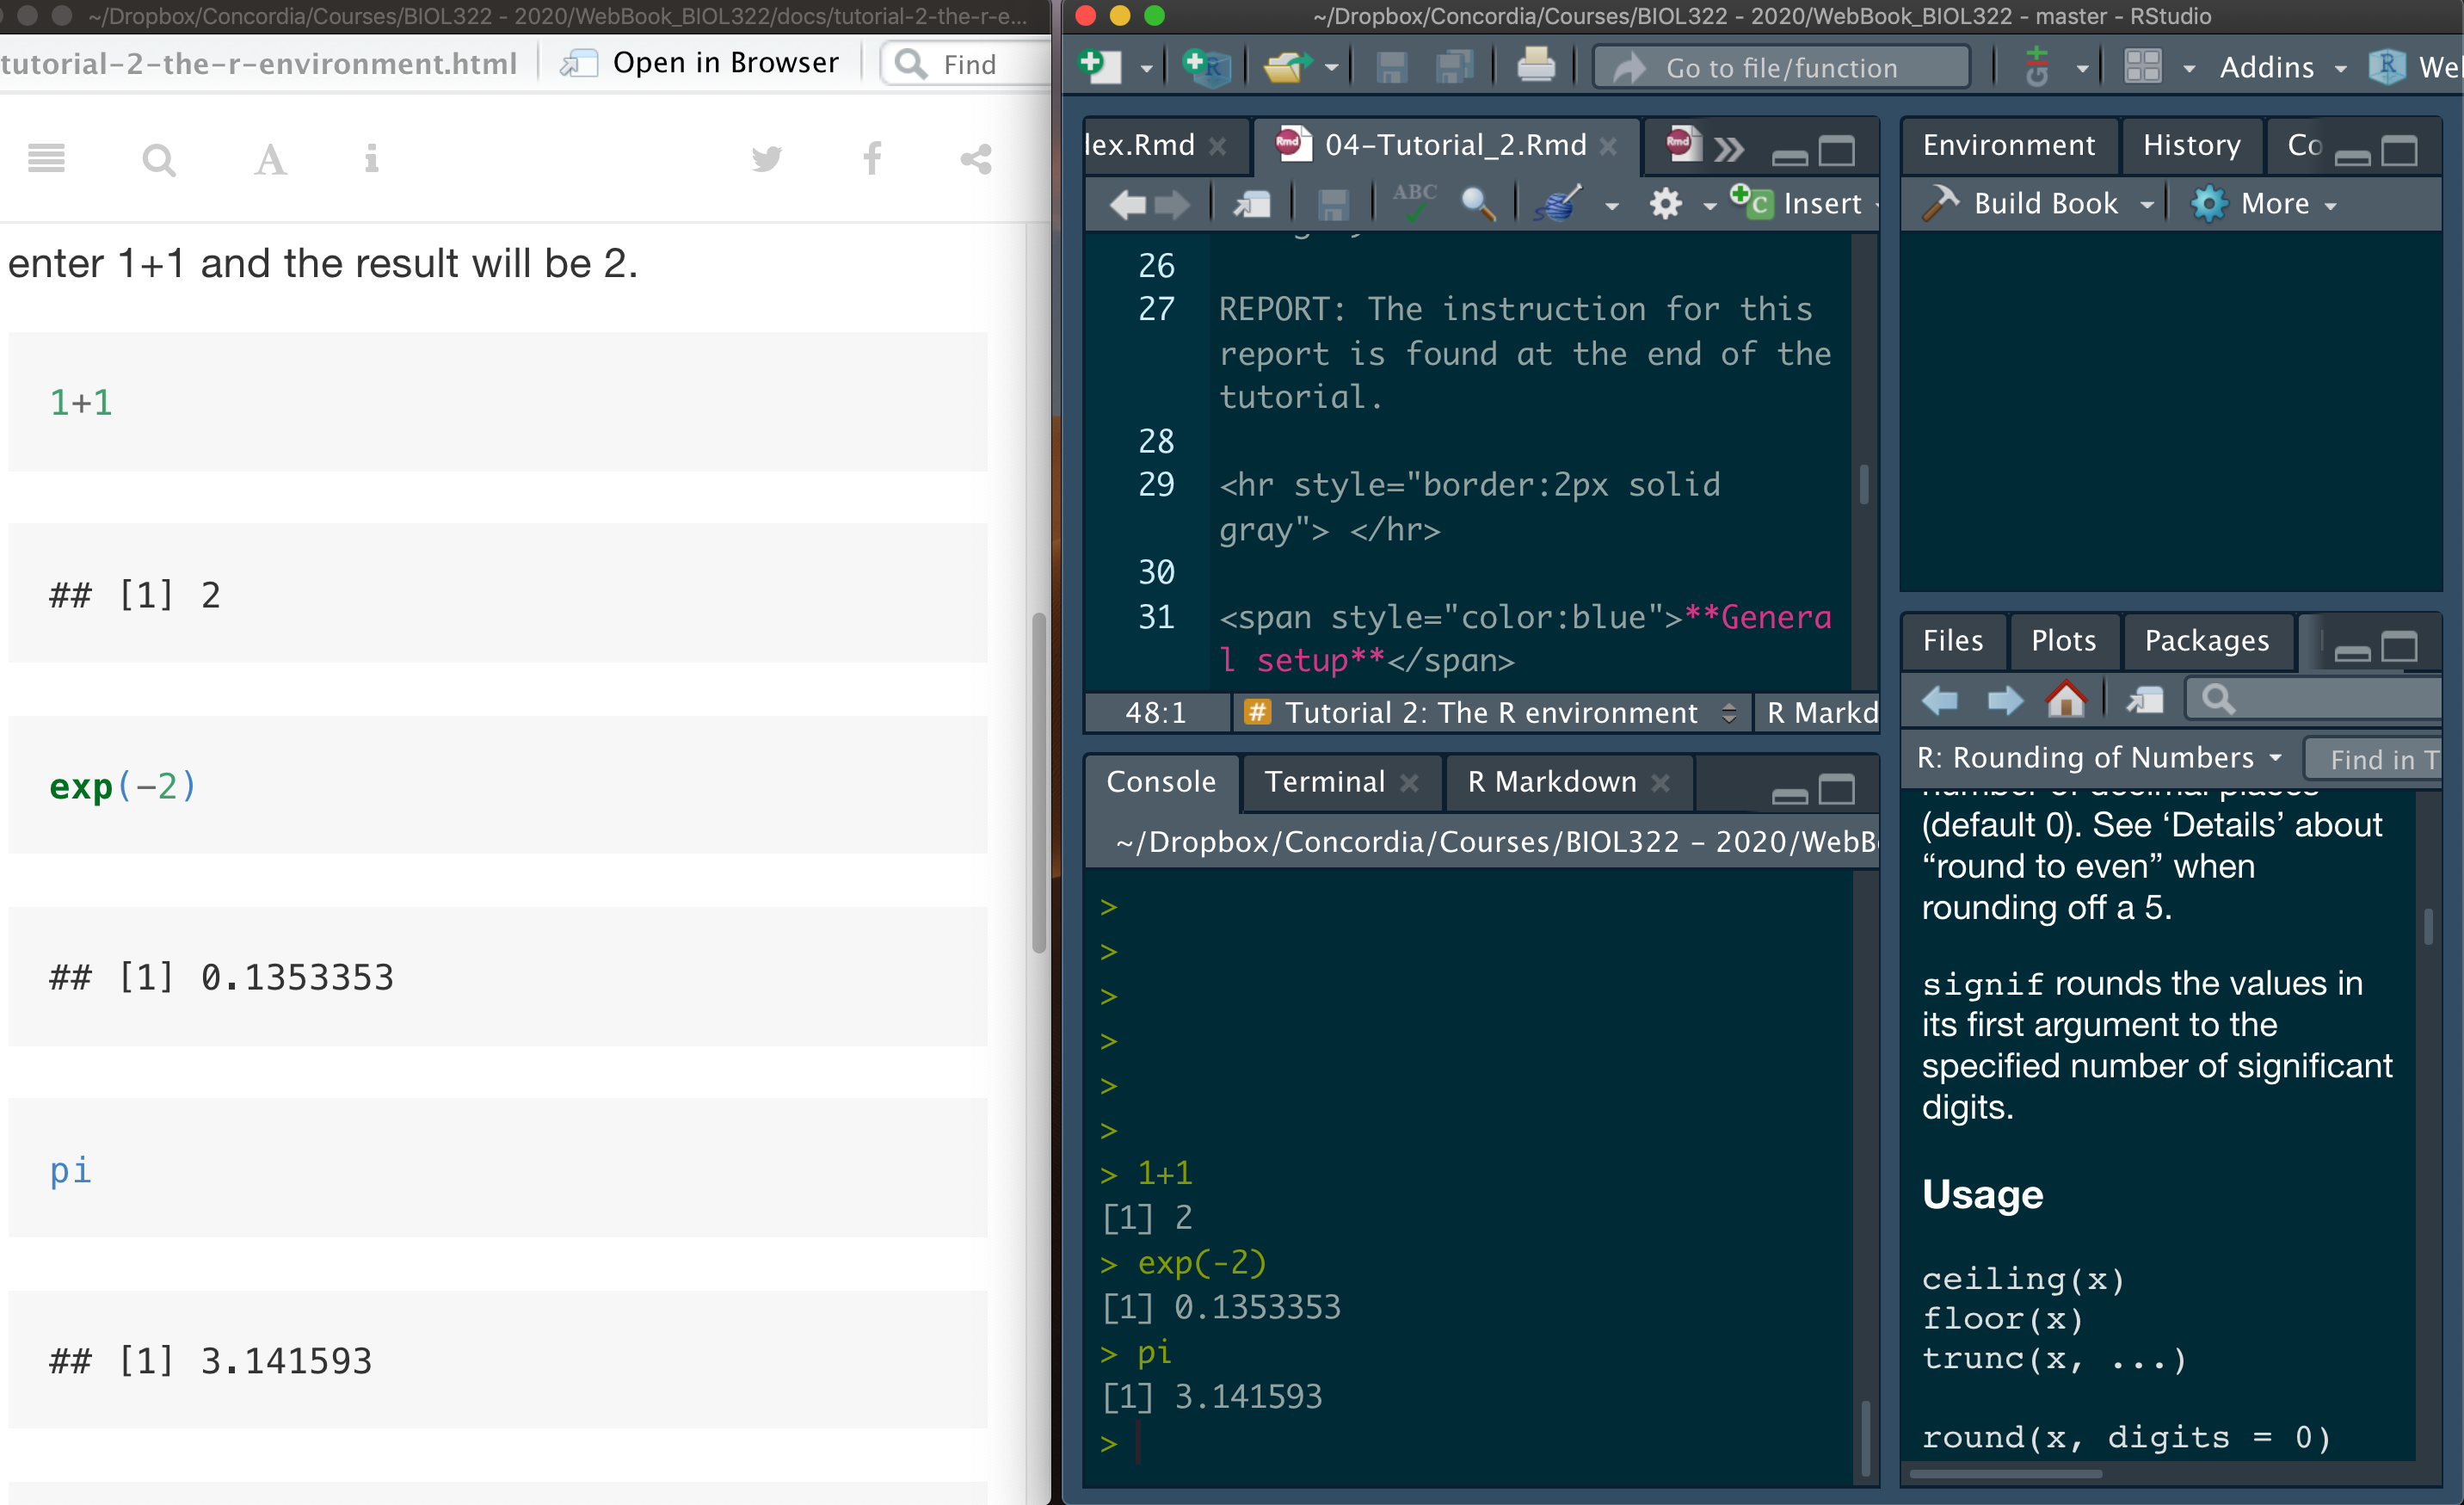Viewport: 2464px width, 1505px height.
Task: Toggle the table of contents sidebar icon
Action: [x=46, y=159]
